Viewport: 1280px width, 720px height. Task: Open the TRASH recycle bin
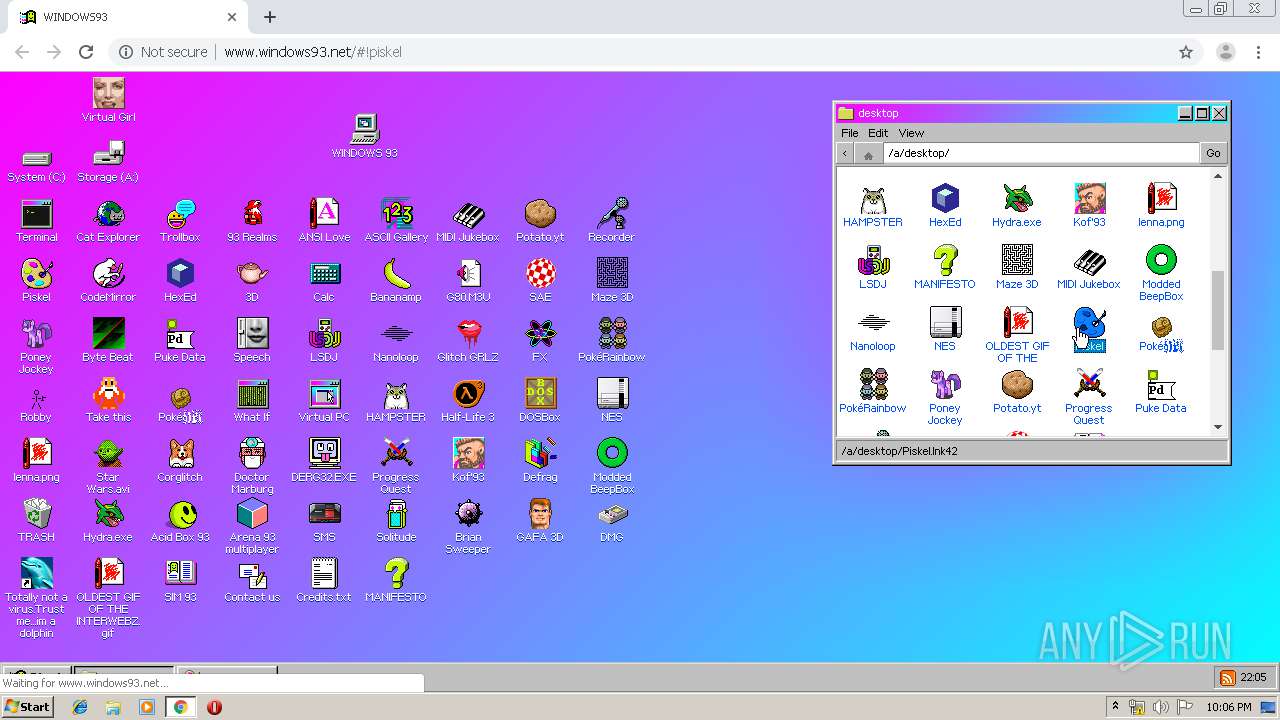tap(37, 521)
